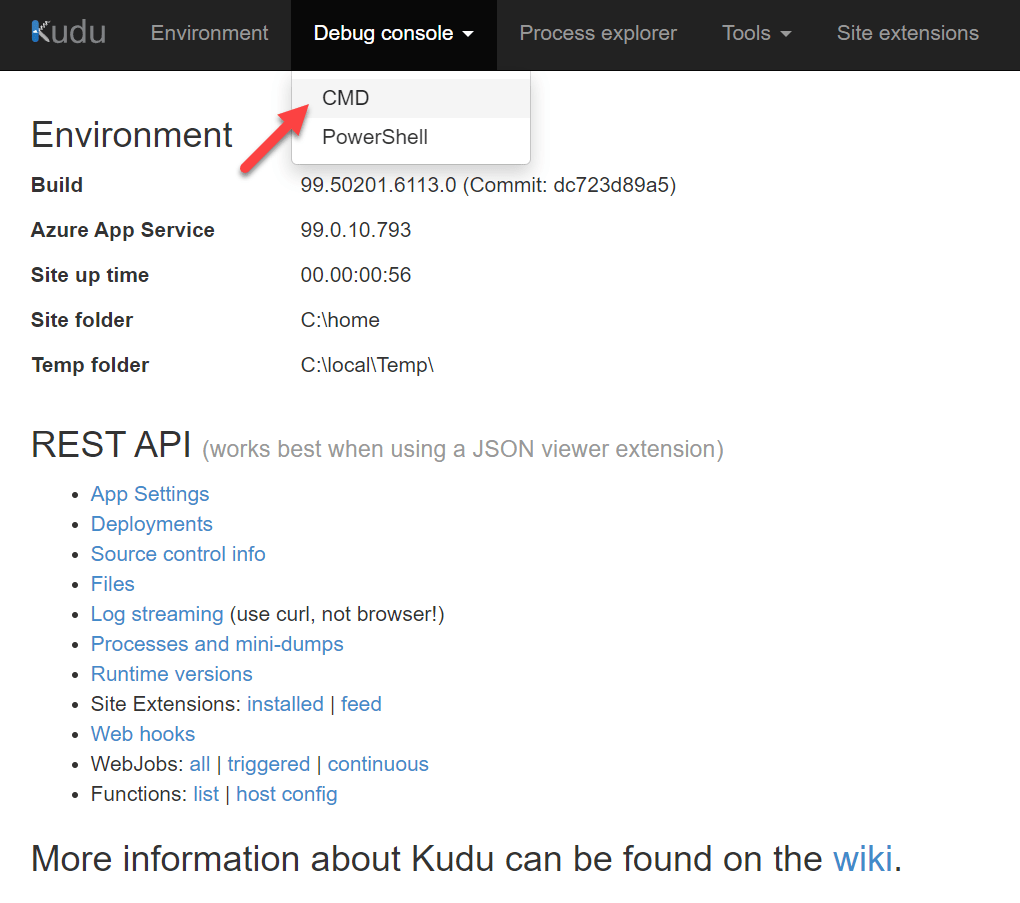This screenshot has height=903, width=1020.
Task: Expand the Tools dropdown menu
Action: click(756, 33)
